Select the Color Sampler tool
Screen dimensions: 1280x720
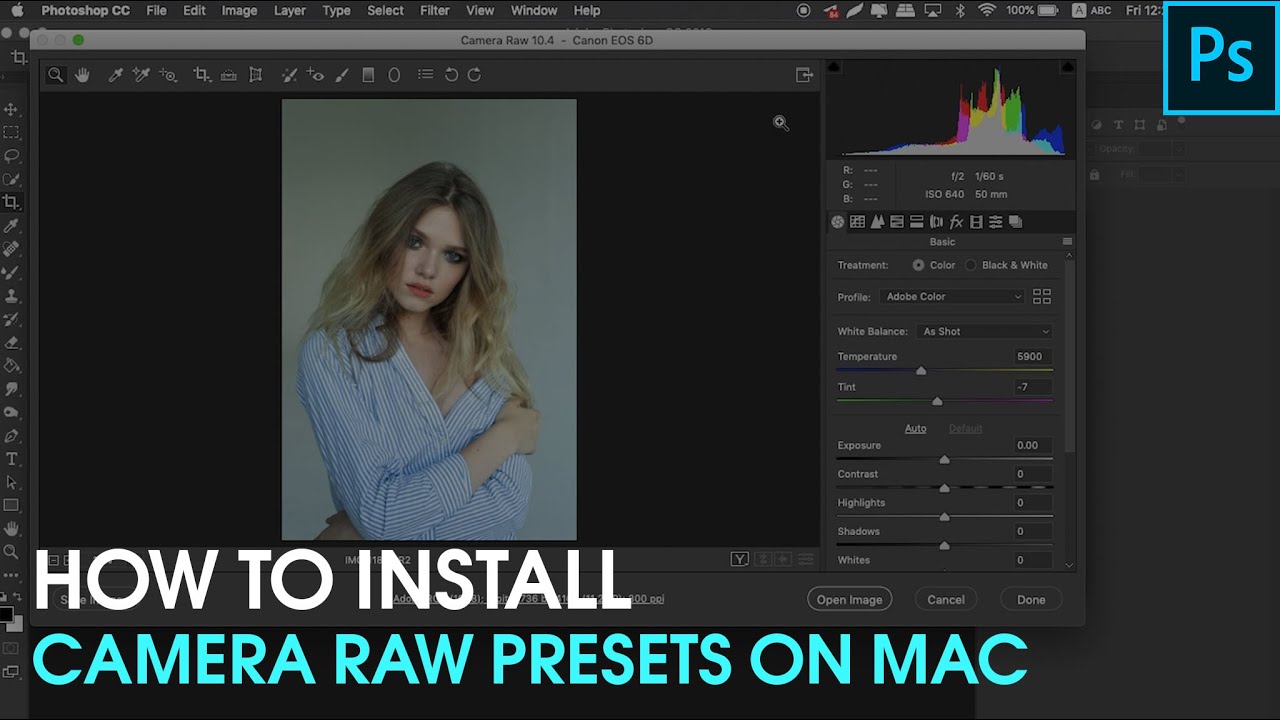142,75
